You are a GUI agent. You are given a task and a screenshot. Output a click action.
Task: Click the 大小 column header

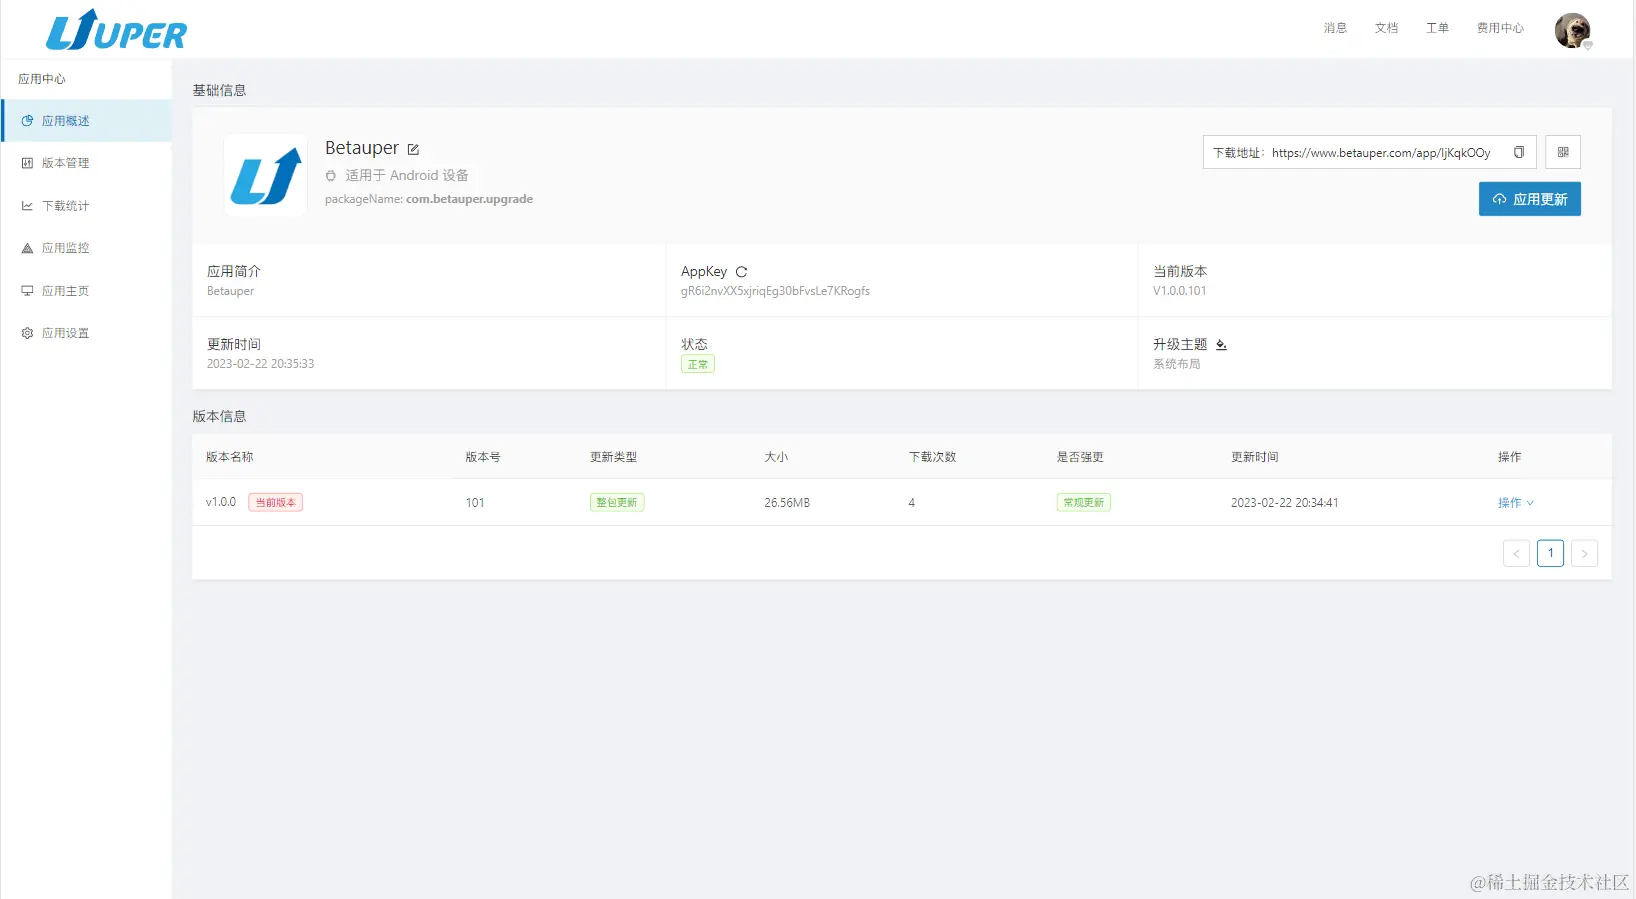pyautogui.click(x=776, y=457)
